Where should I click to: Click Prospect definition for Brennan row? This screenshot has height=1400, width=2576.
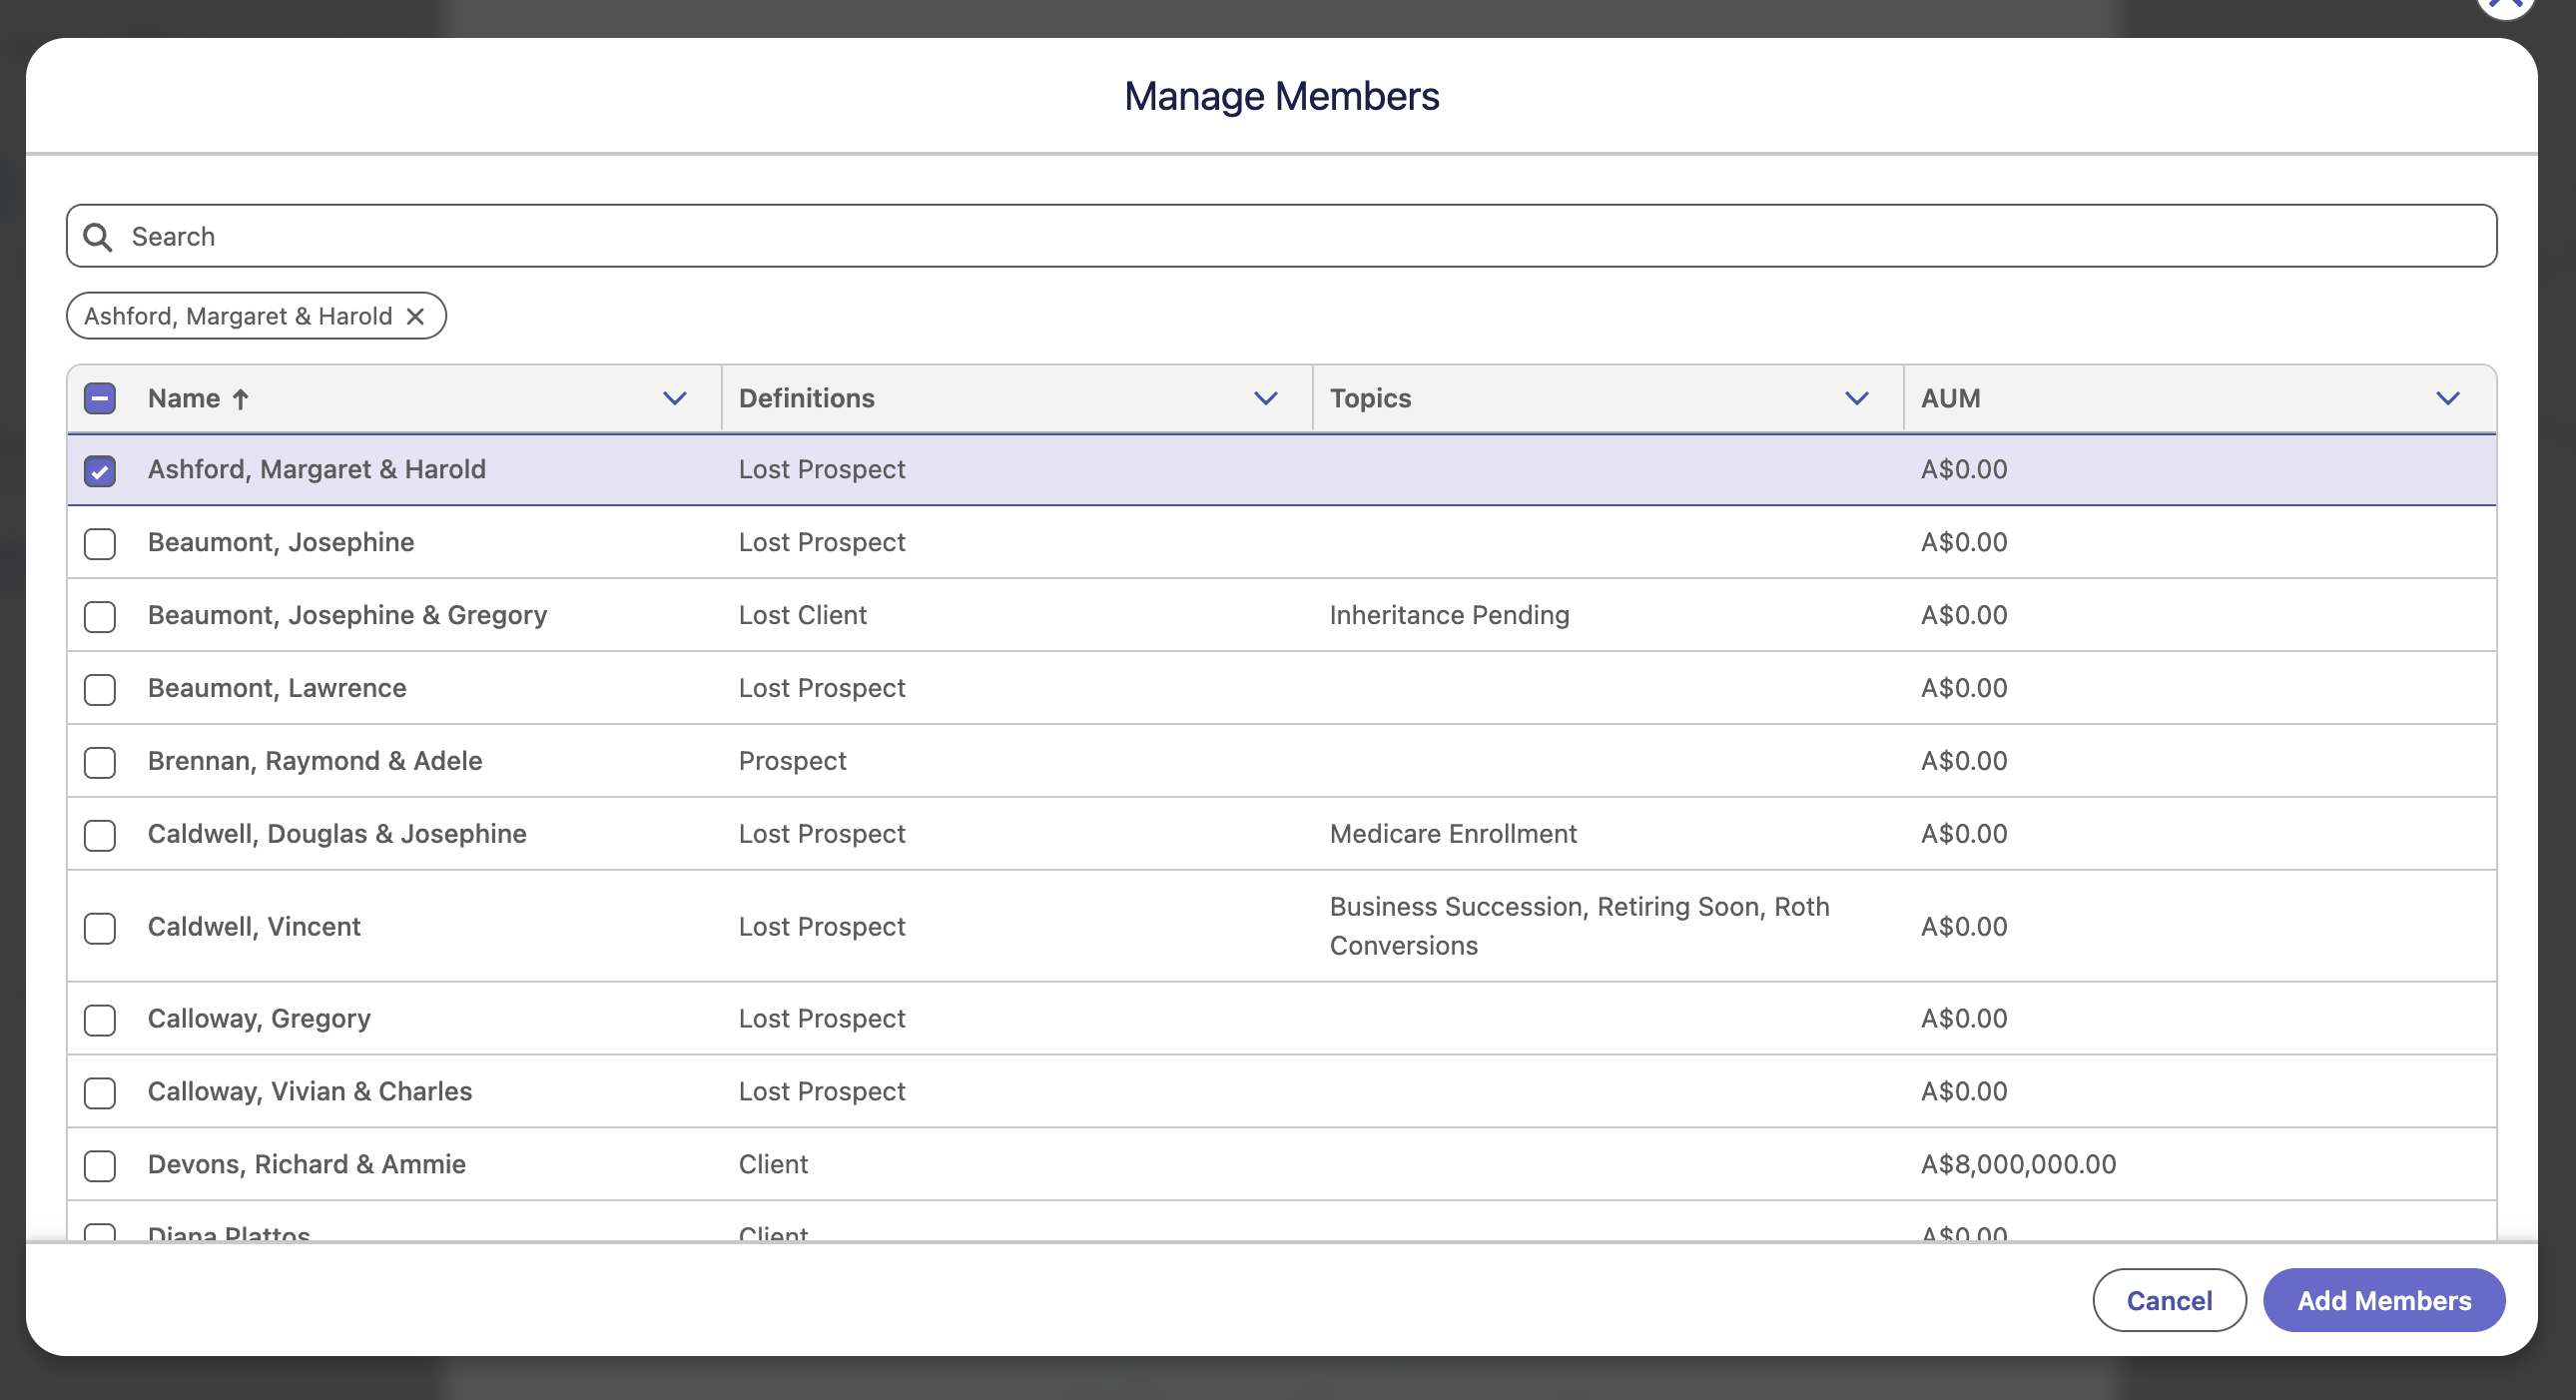click(x=793, y=761)
